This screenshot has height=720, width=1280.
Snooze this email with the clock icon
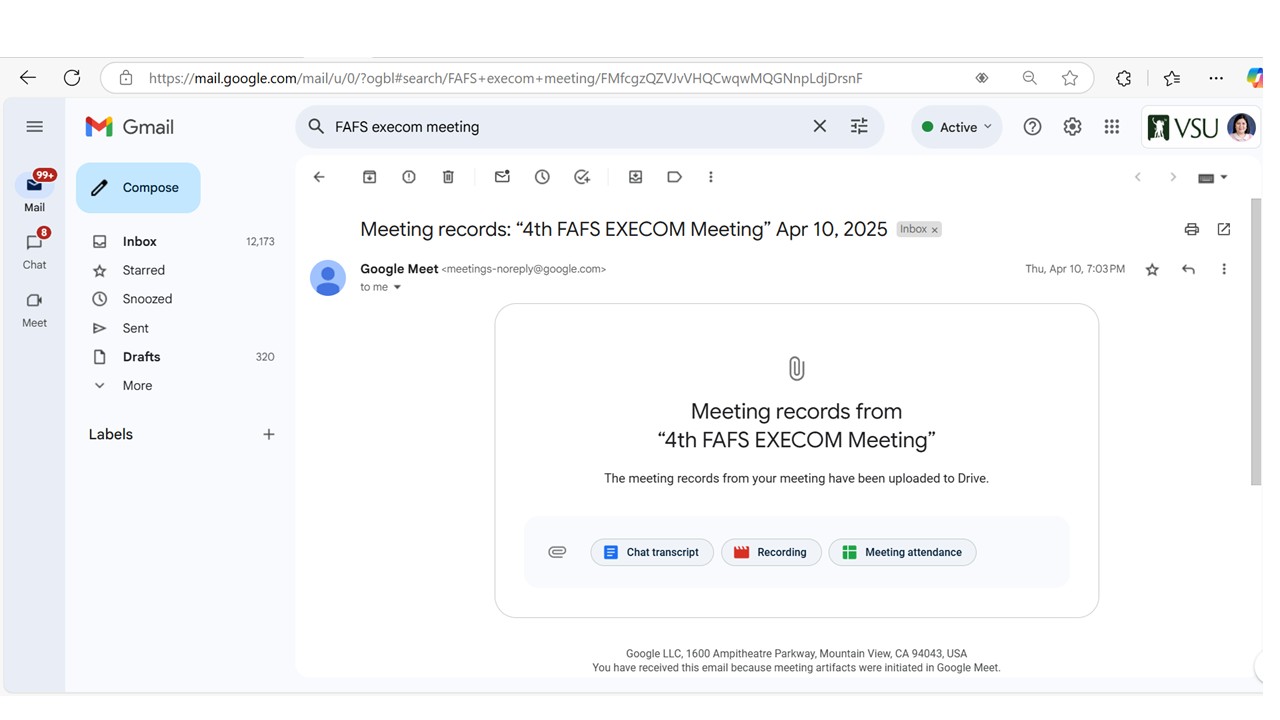point(542,177)
